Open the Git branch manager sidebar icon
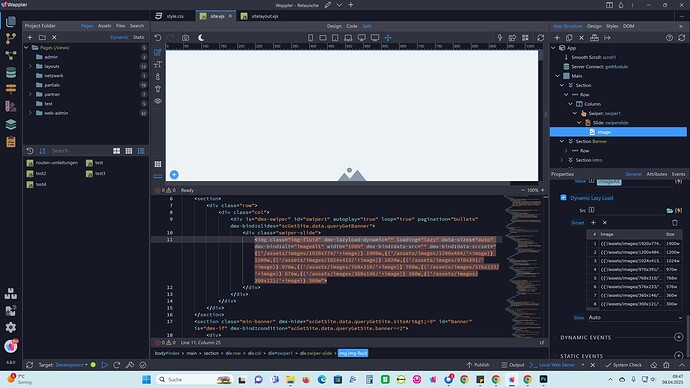The height and width of the screenshot is (388, 690). click(11, 38)
